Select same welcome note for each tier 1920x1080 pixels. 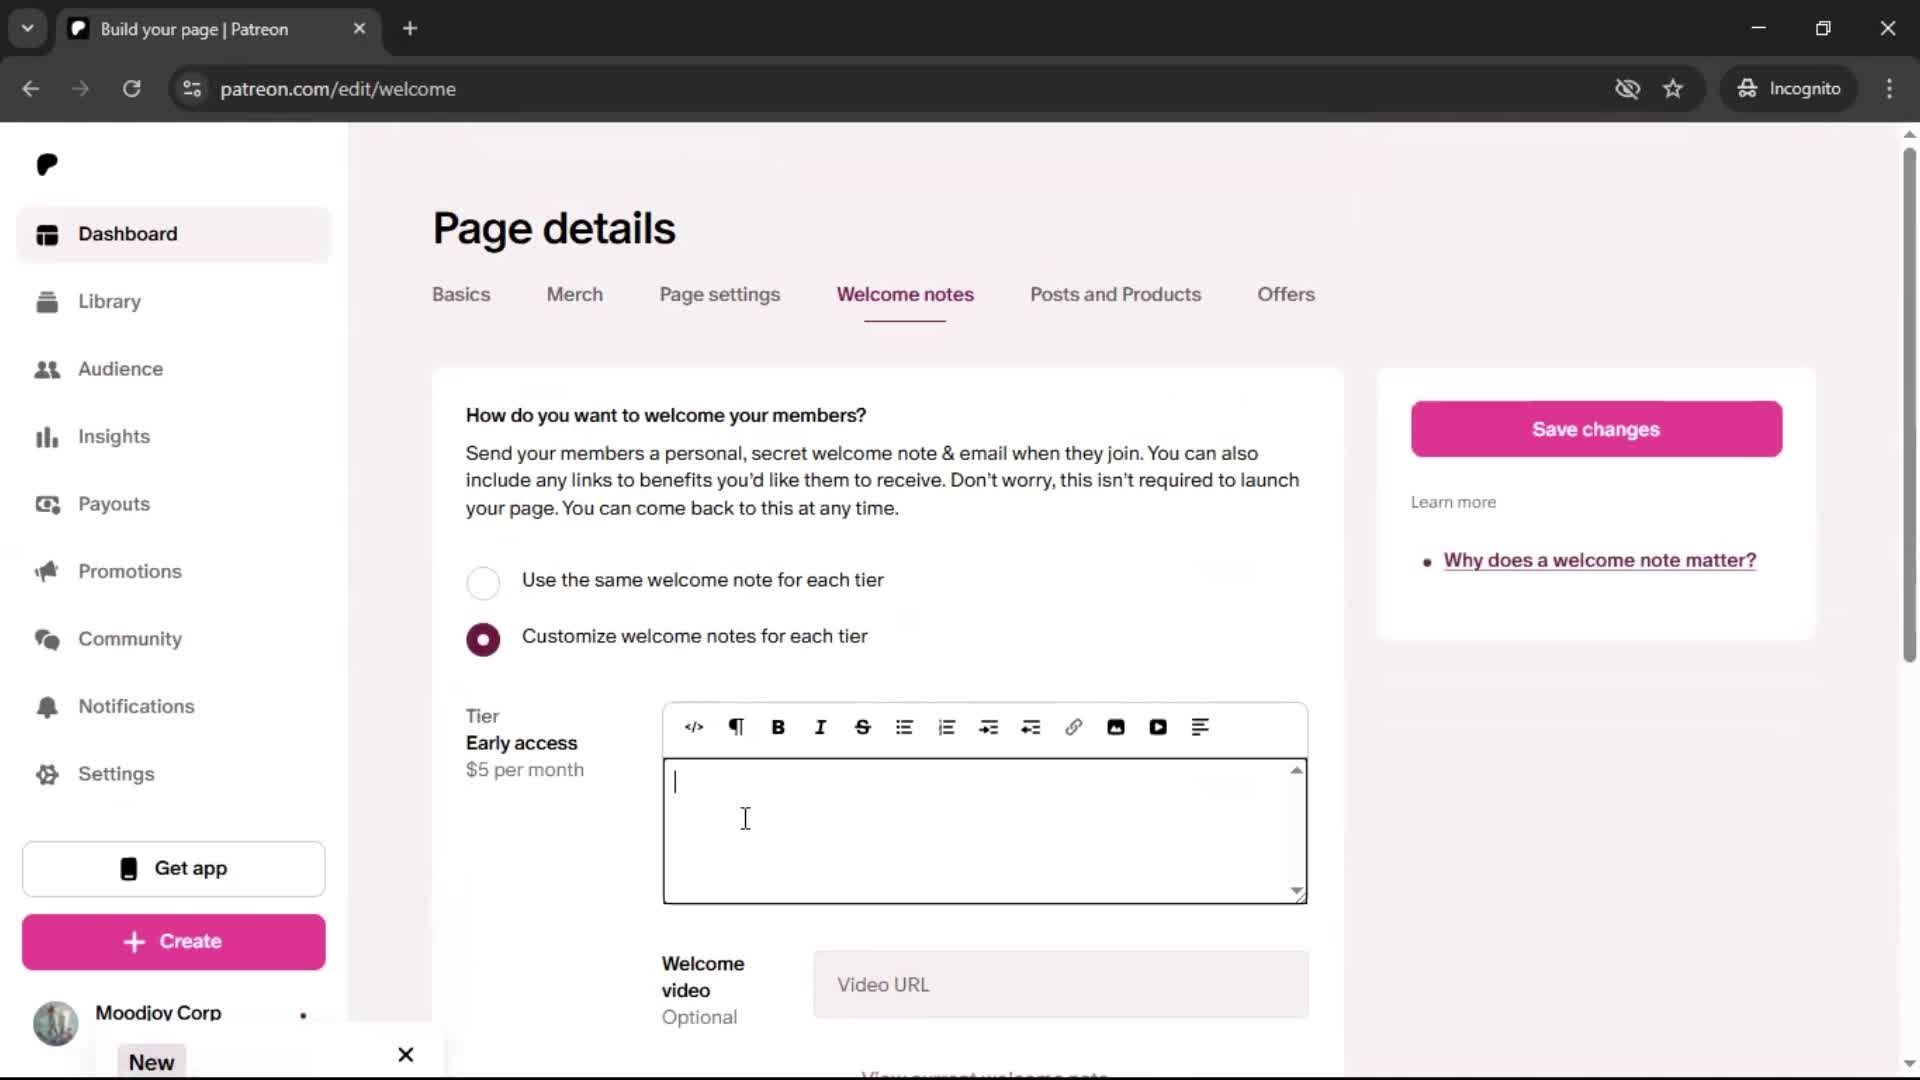tap(483, 582)
